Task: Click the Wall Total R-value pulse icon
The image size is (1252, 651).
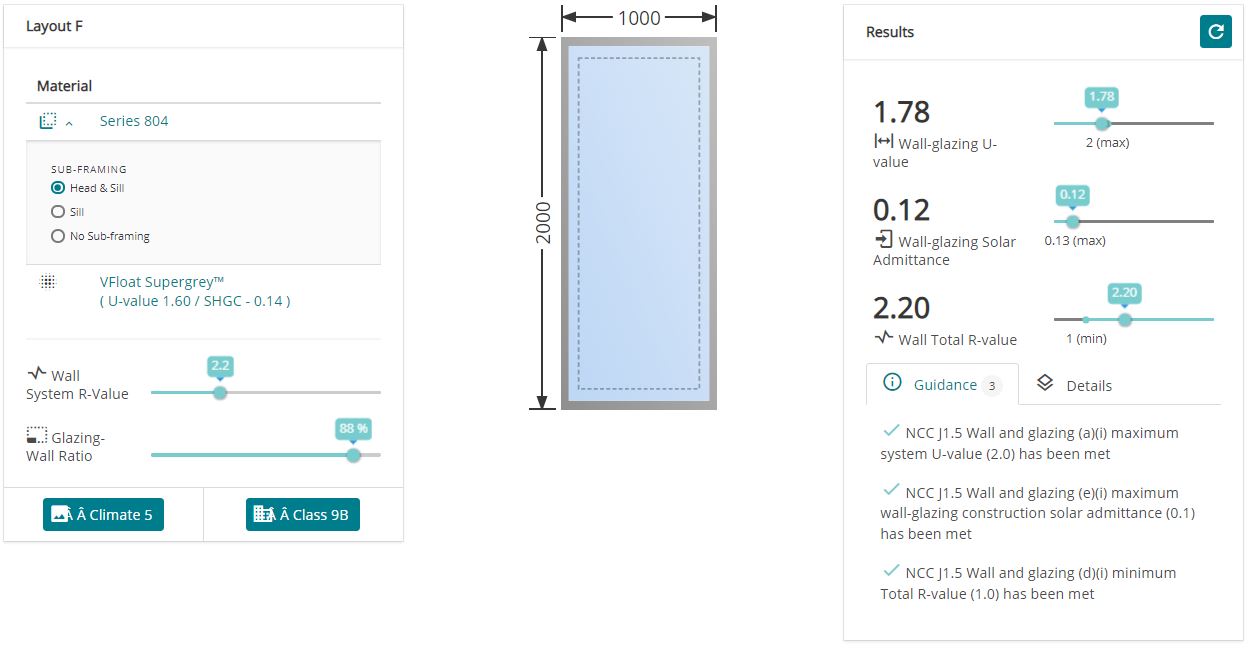Action: (883, 338)
